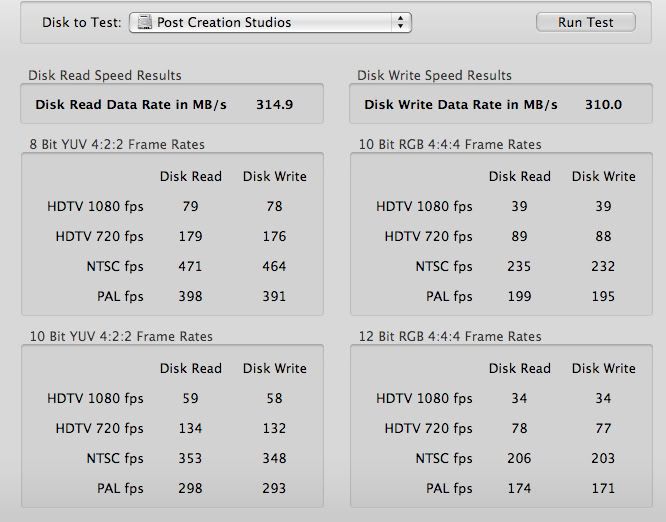666x522 pixels.
Task: Click the dropdown stepper arrows for disk selection
Action: click(401, 22)
